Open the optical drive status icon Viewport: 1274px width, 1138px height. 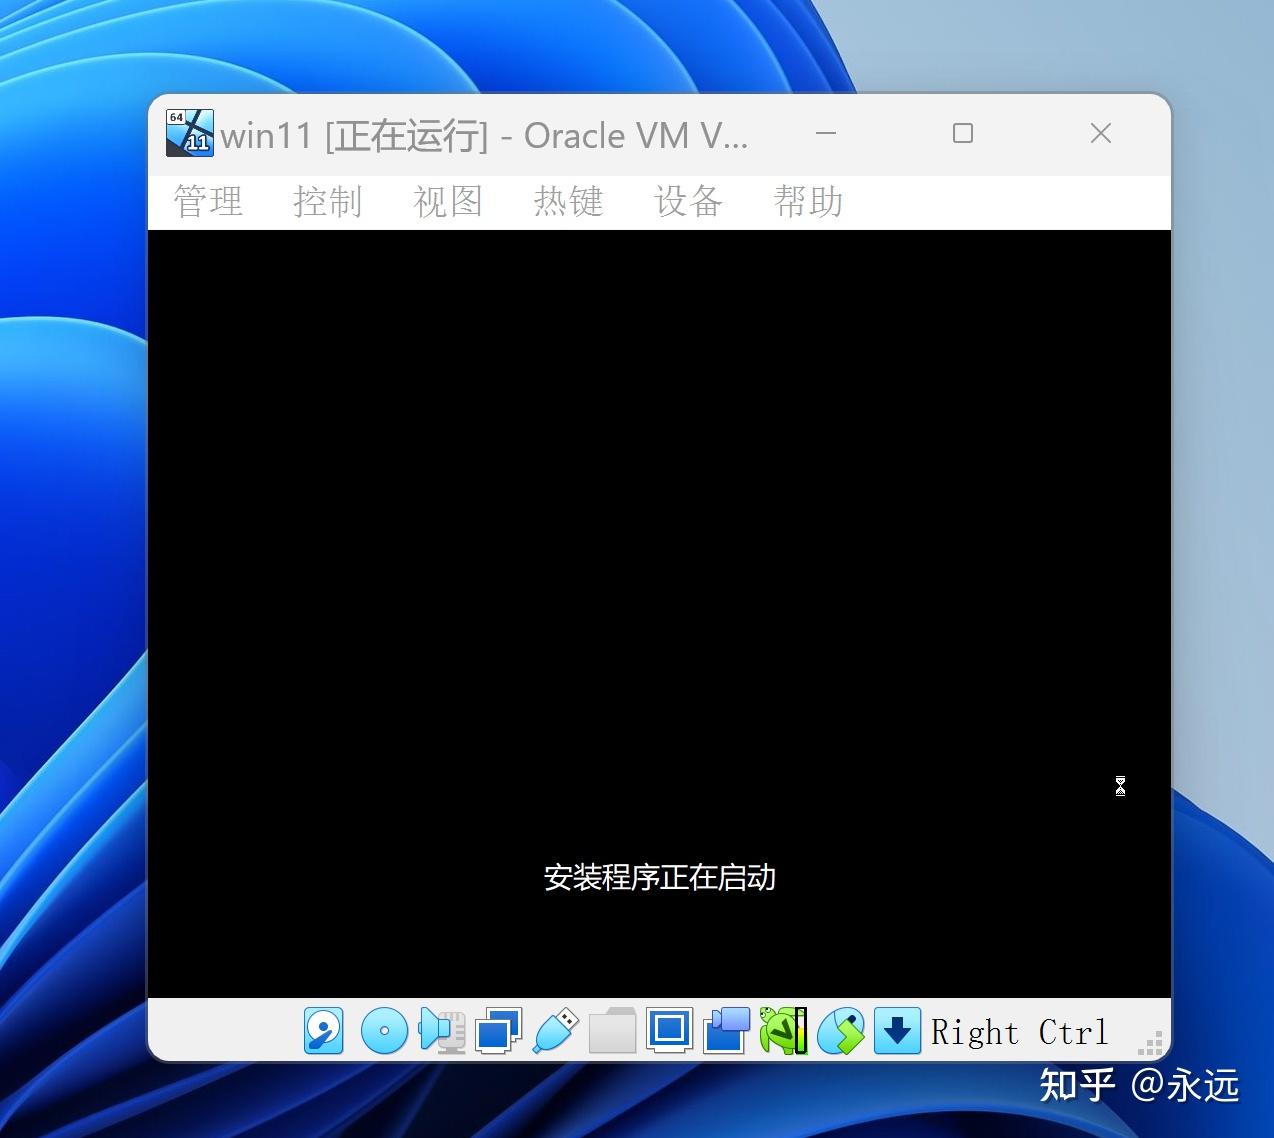[382, 1030]
